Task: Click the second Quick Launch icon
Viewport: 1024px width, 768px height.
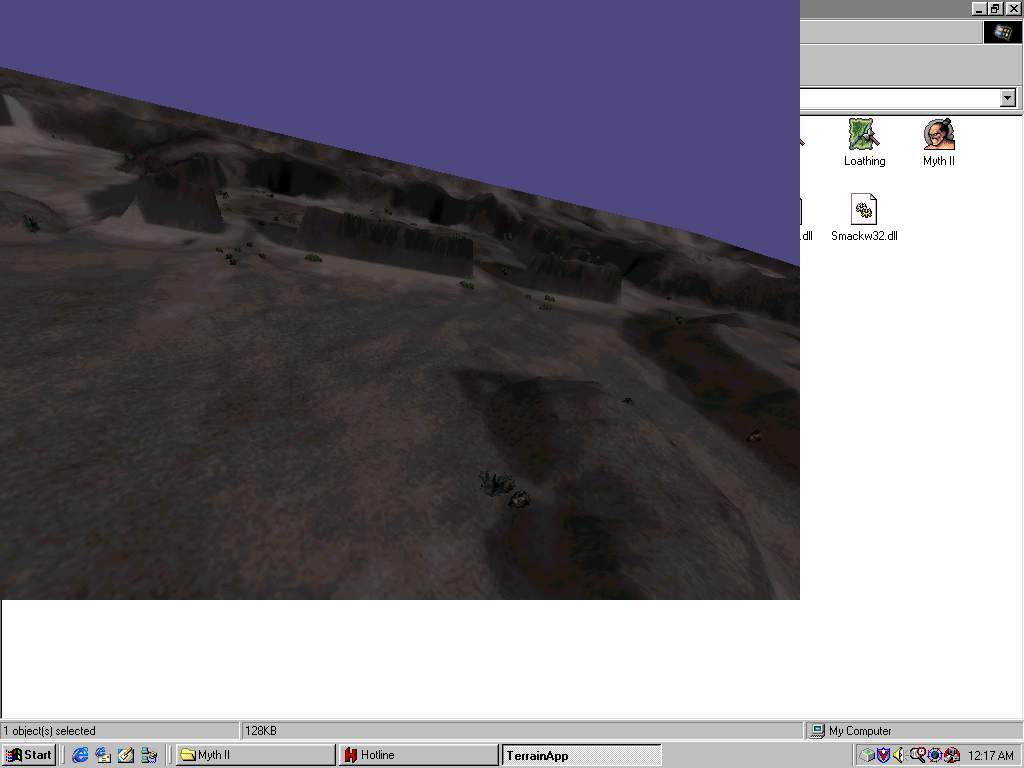Action: (103, 755)
